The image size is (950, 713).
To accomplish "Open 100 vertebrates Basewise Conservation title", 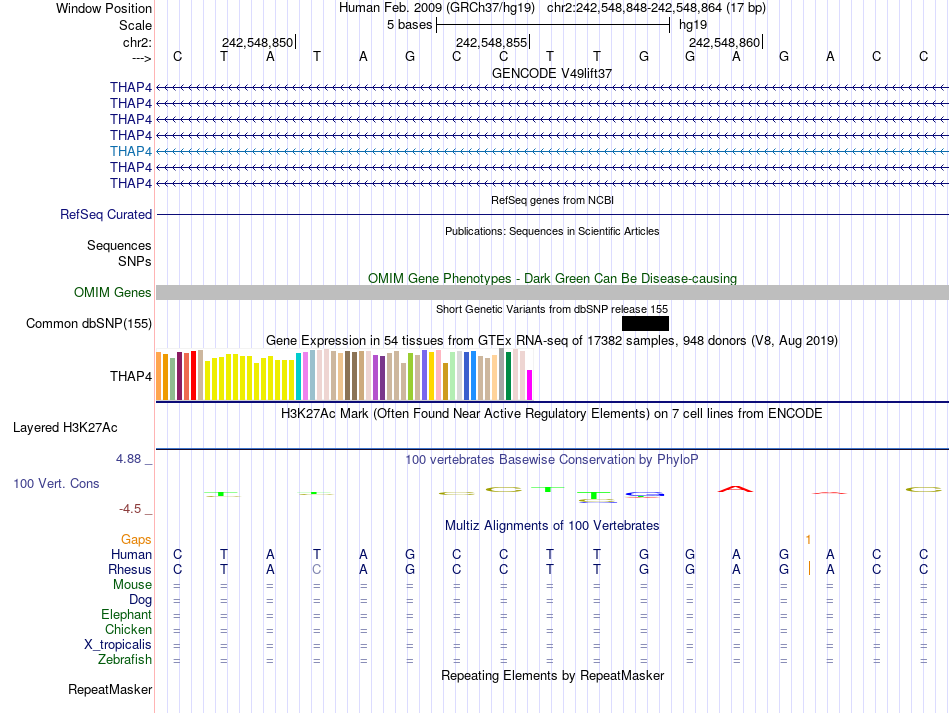I will (552, 460).
